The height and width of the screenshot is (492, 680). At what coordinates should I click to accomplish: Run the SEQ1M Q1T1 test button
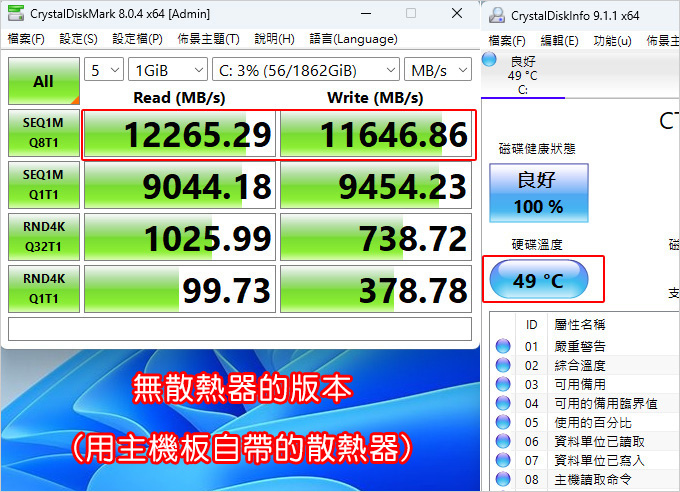click(x=44, y=185)
